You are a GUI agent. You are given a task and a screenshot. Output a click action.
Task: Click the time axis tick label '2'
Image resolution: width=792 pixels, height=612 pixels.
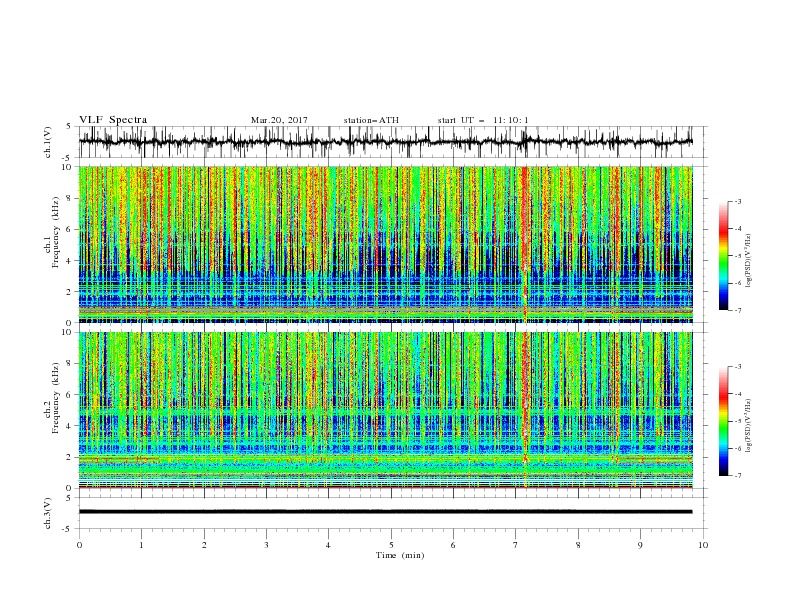pyautogui.click(x=204, y=545)
